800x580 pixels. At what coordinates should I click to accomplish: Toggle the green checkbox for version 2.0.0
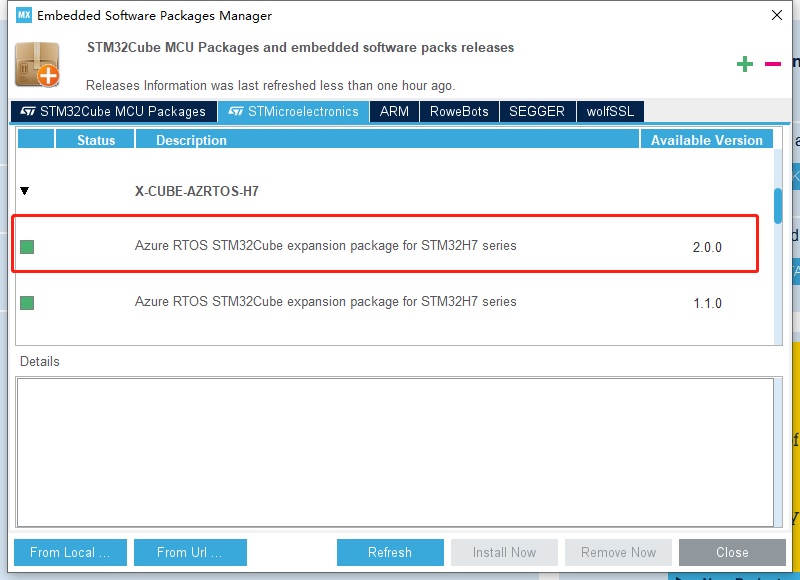click(x=27, y=247)
